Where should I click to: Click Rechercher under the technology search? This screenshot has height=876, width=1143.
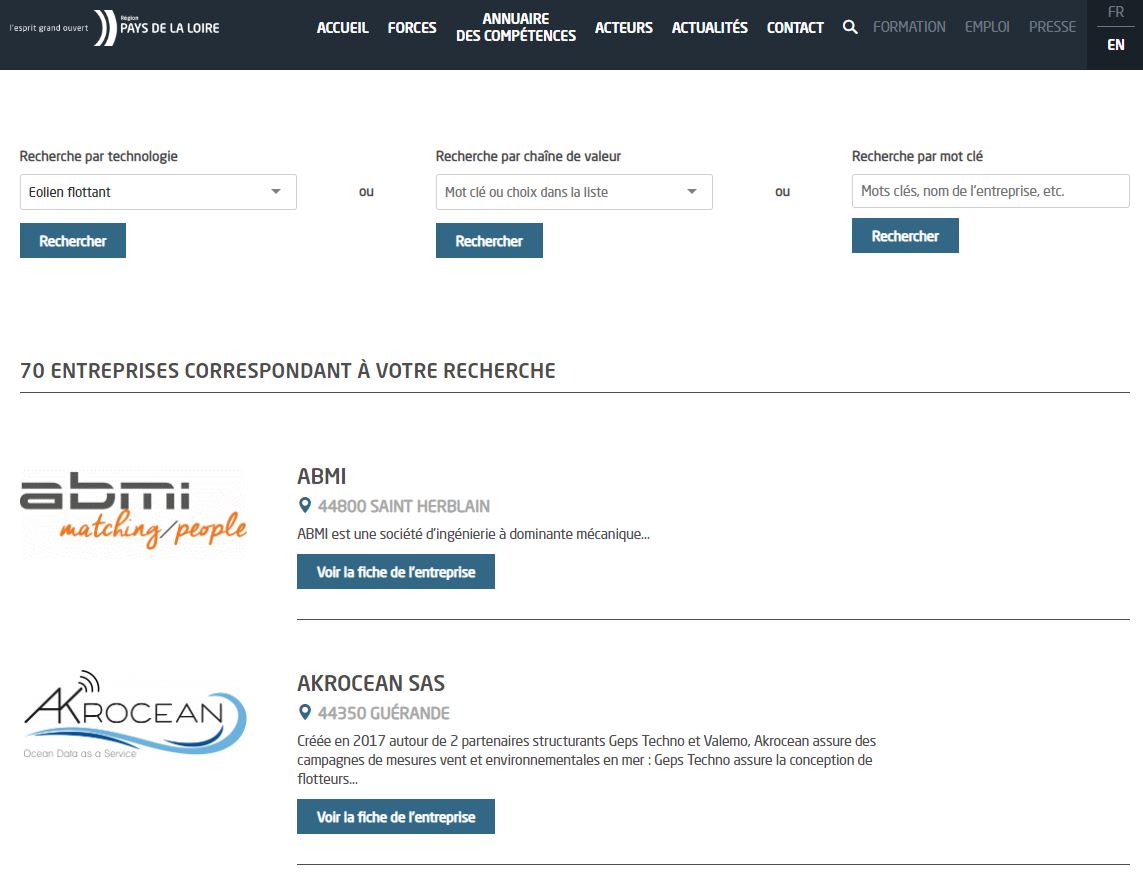click(x=72, y=240)
